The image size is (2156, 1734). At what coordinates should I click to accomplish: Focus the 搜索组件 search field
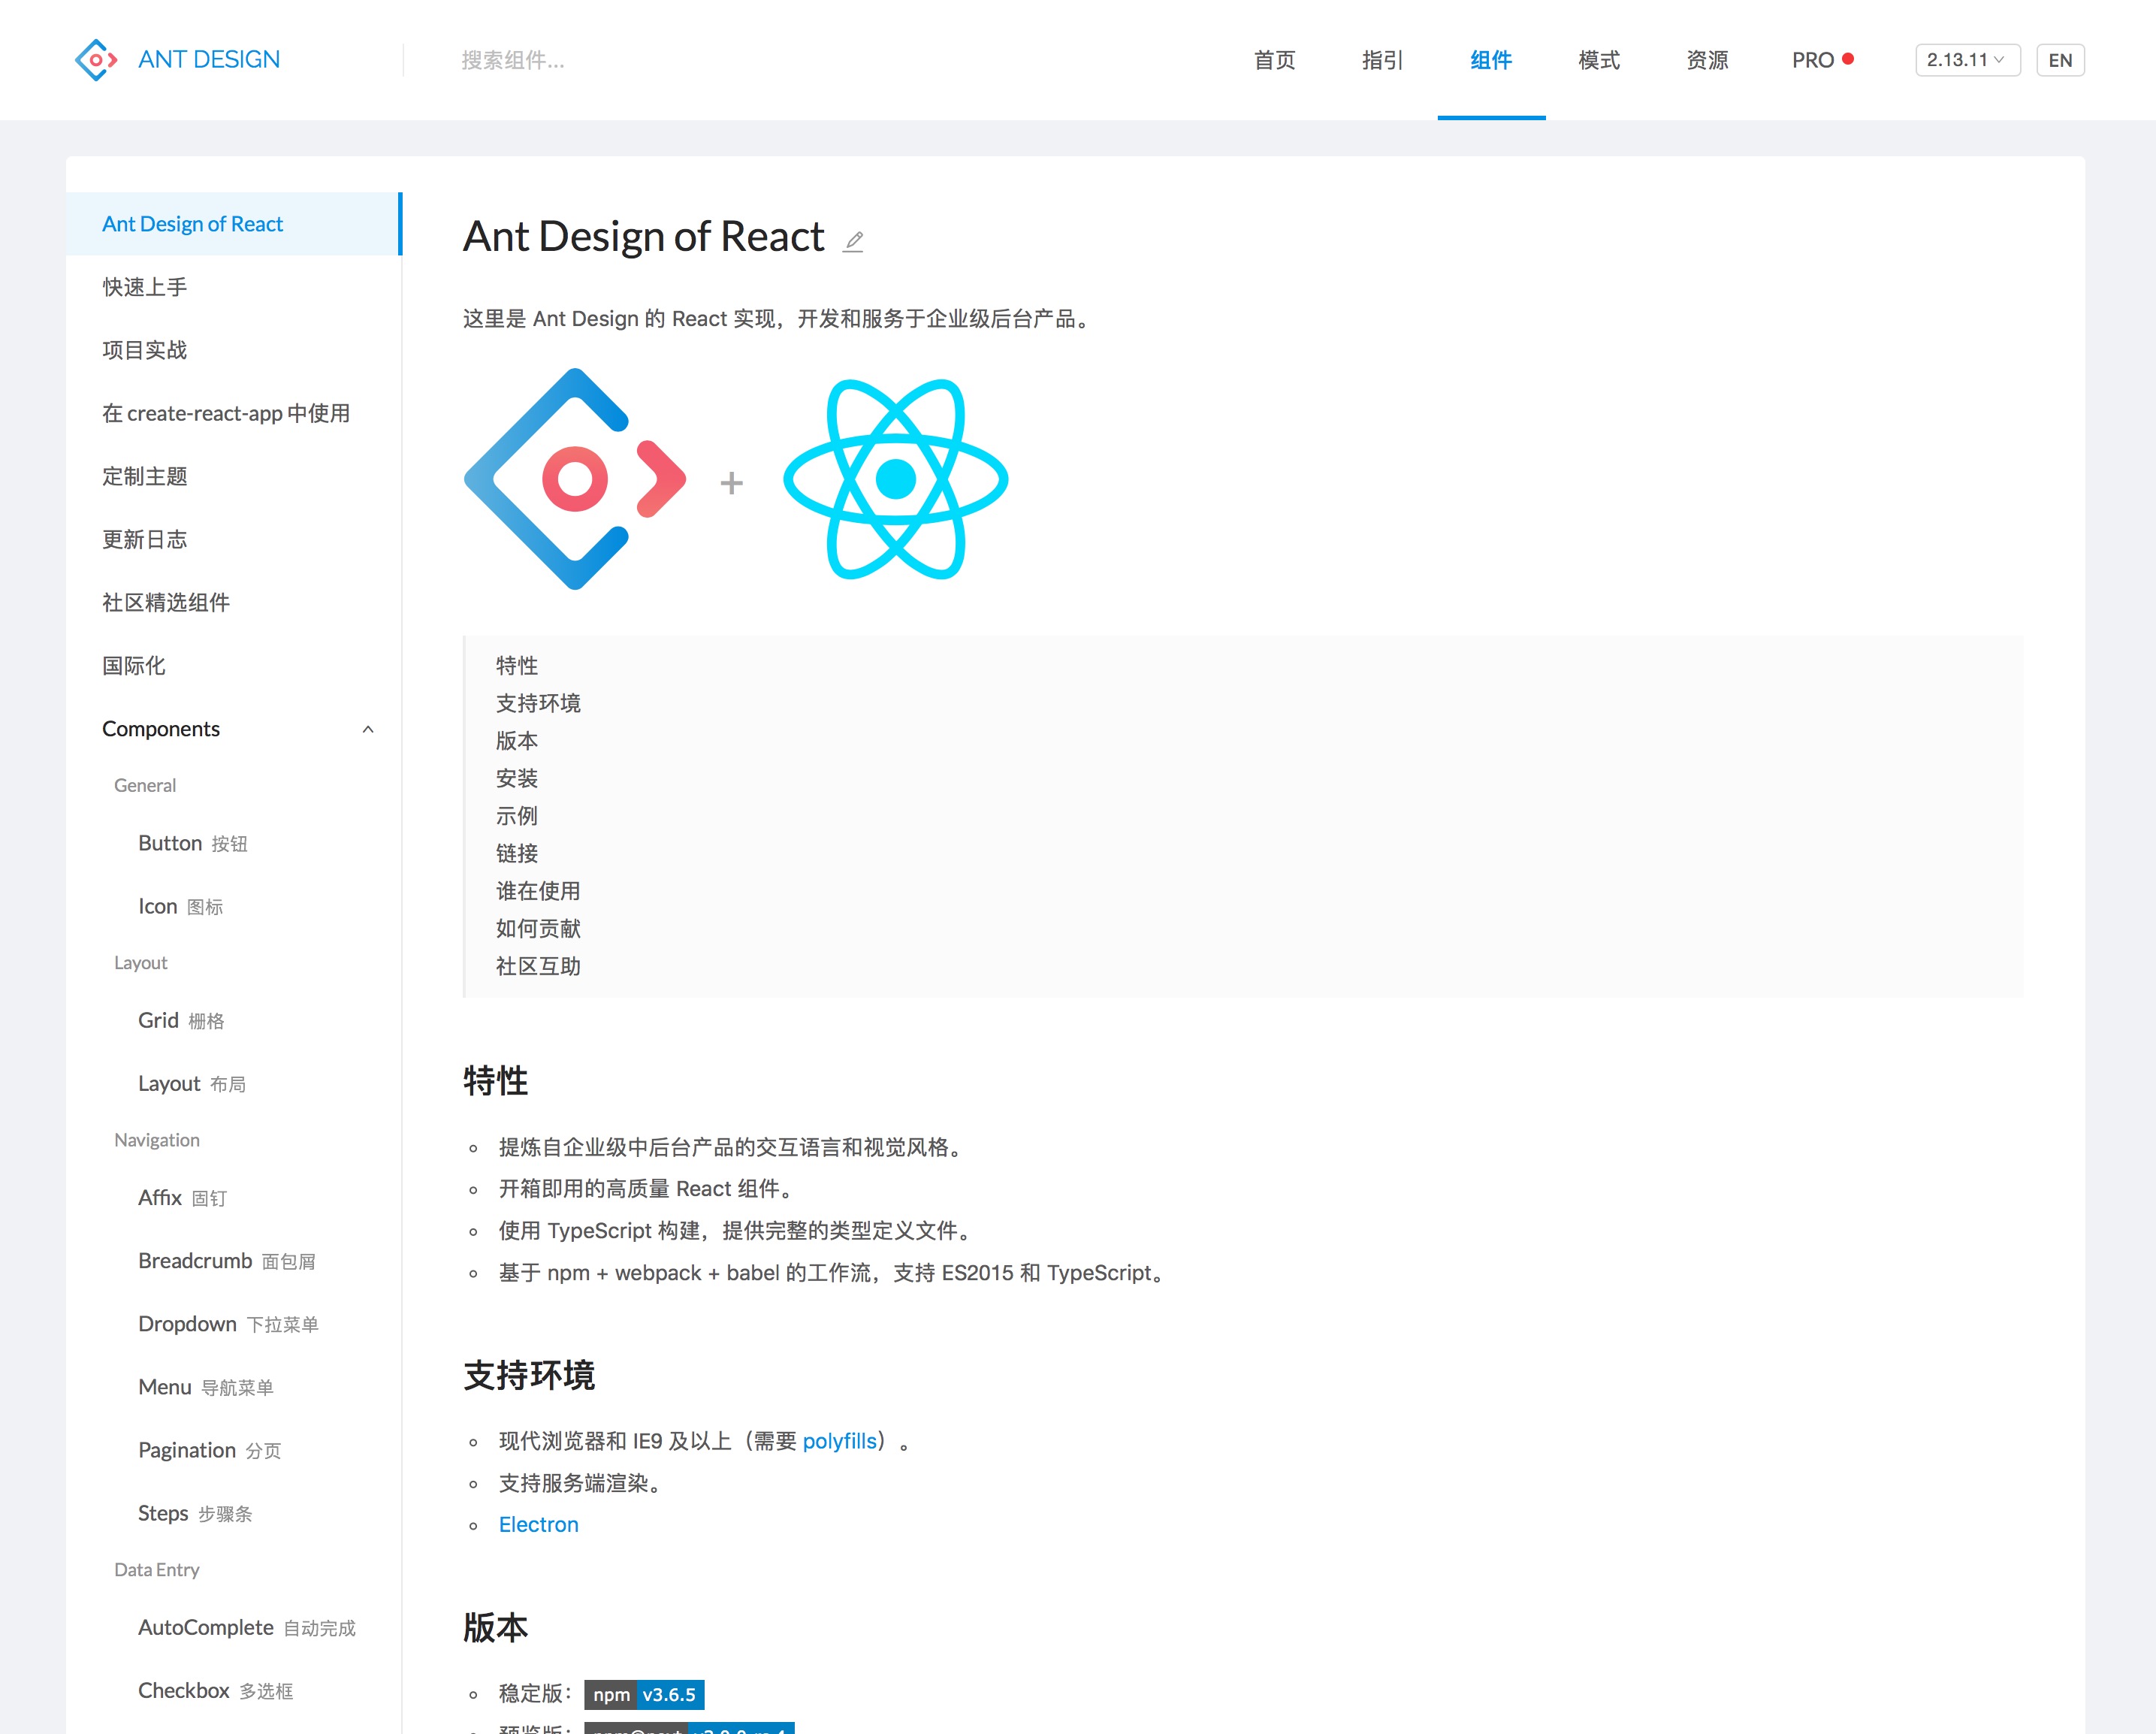[x=513, y=60]
